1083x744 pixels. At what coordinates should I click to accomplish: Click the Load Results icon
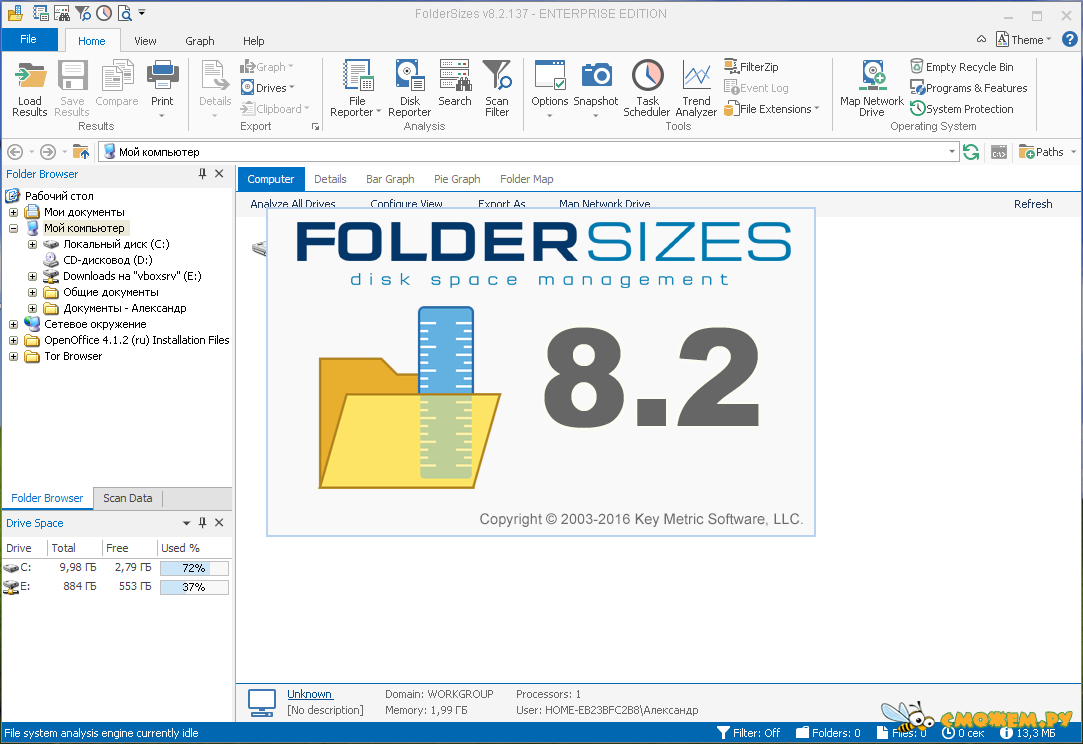pyautogui.click(x=30, y=78)
